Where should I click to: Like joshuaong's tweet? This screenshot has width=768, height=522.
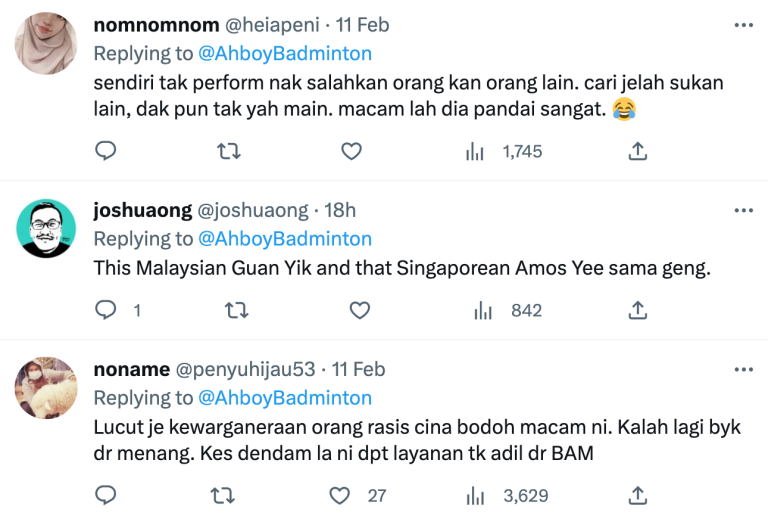click(360, 310)
